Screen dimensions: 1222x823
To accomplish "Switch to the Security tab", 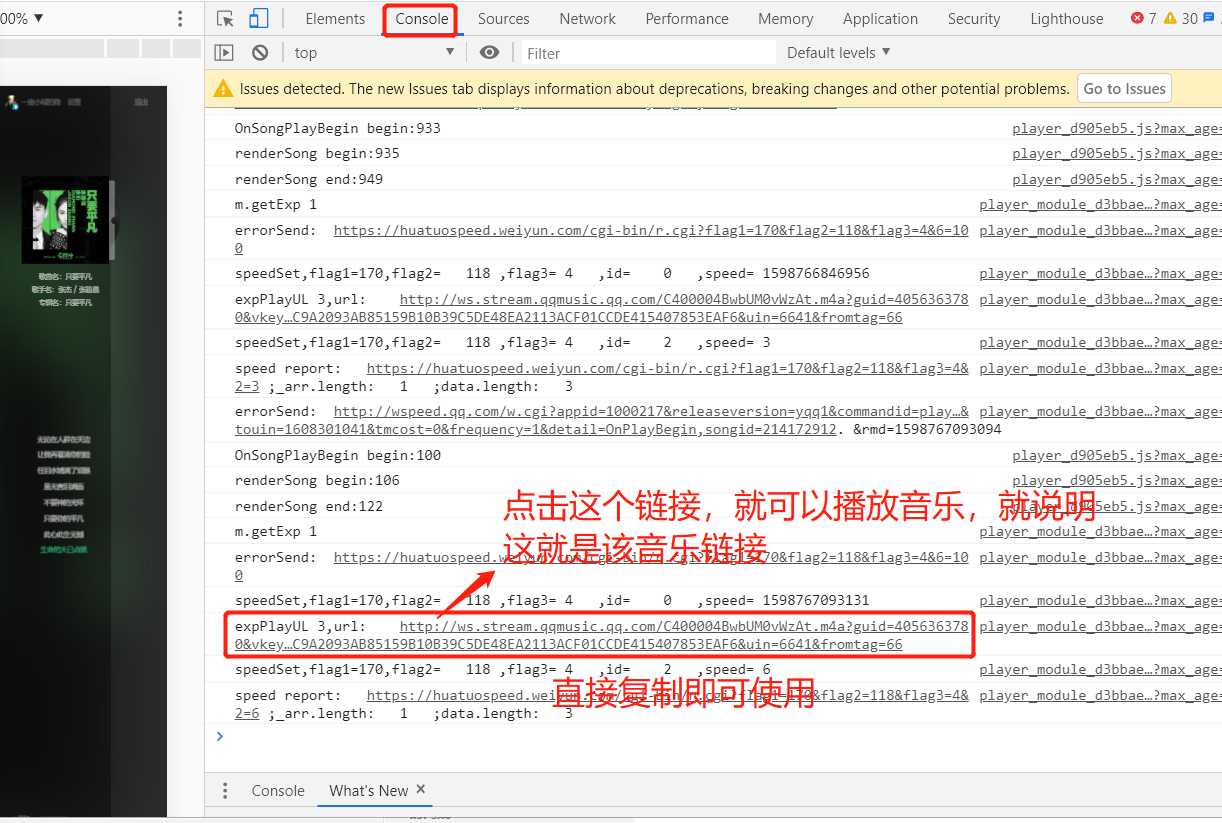I will (x=973, y=19).
